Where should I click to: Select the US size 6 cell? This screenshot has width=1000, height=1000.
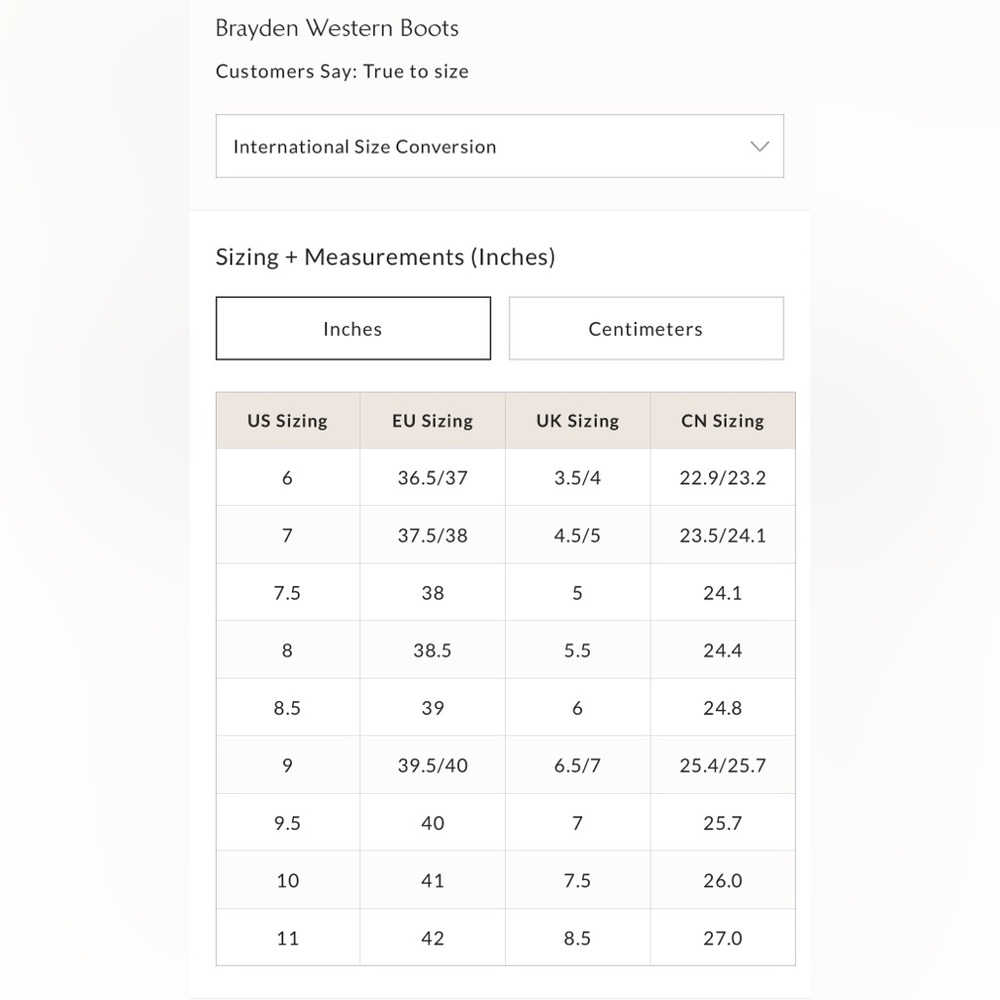point(288,478)
